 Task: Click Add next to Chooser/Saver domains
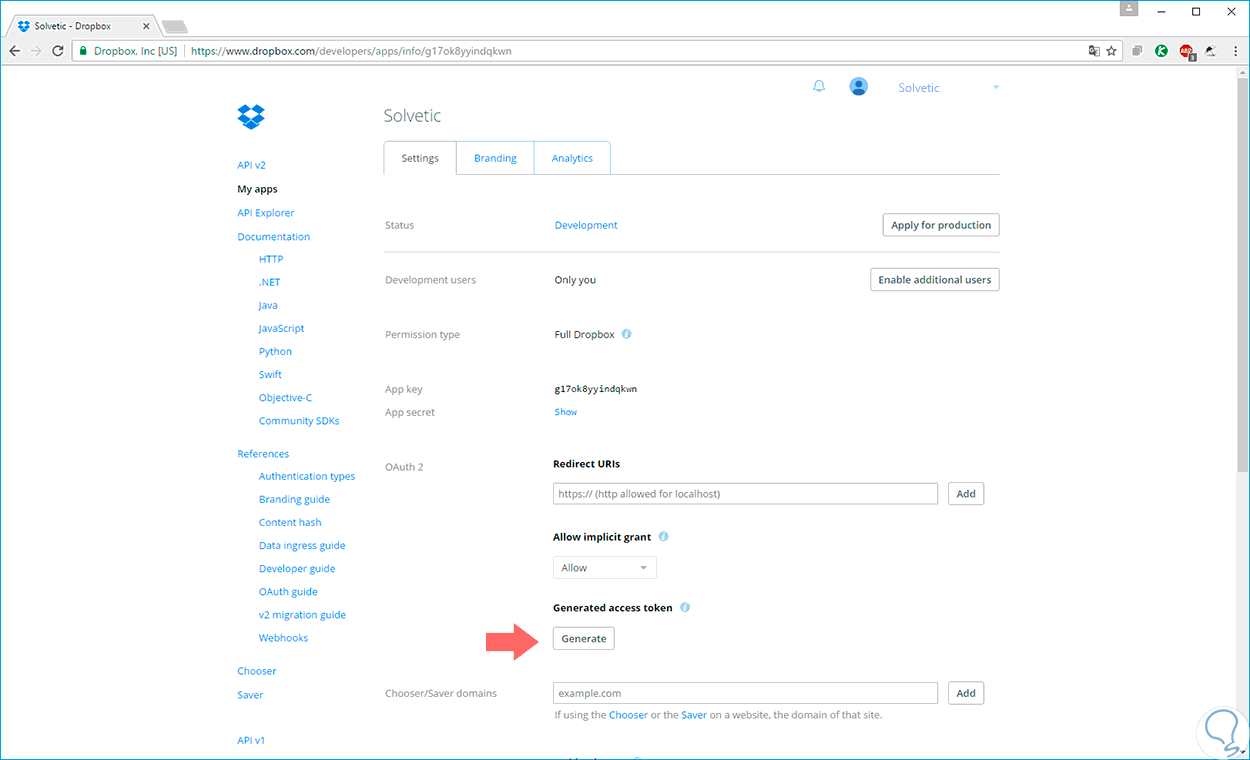pyautogui.click(x=966, y=693)
